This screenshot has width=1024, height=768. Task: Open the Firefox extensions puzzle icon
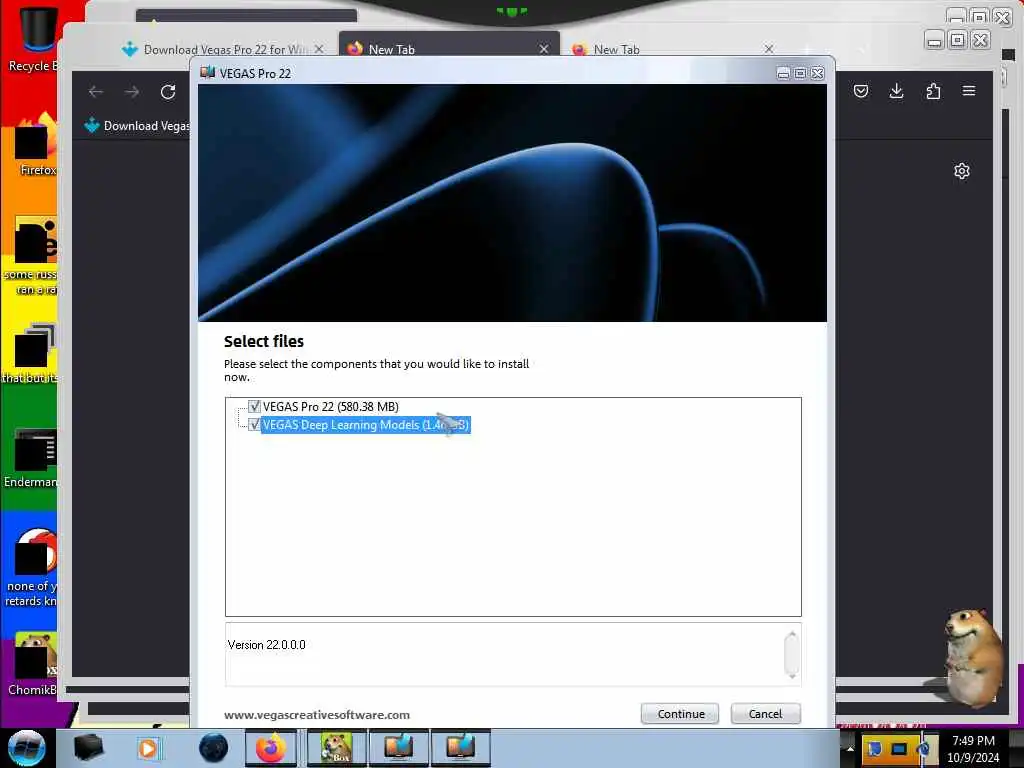[x=933, y=91]
